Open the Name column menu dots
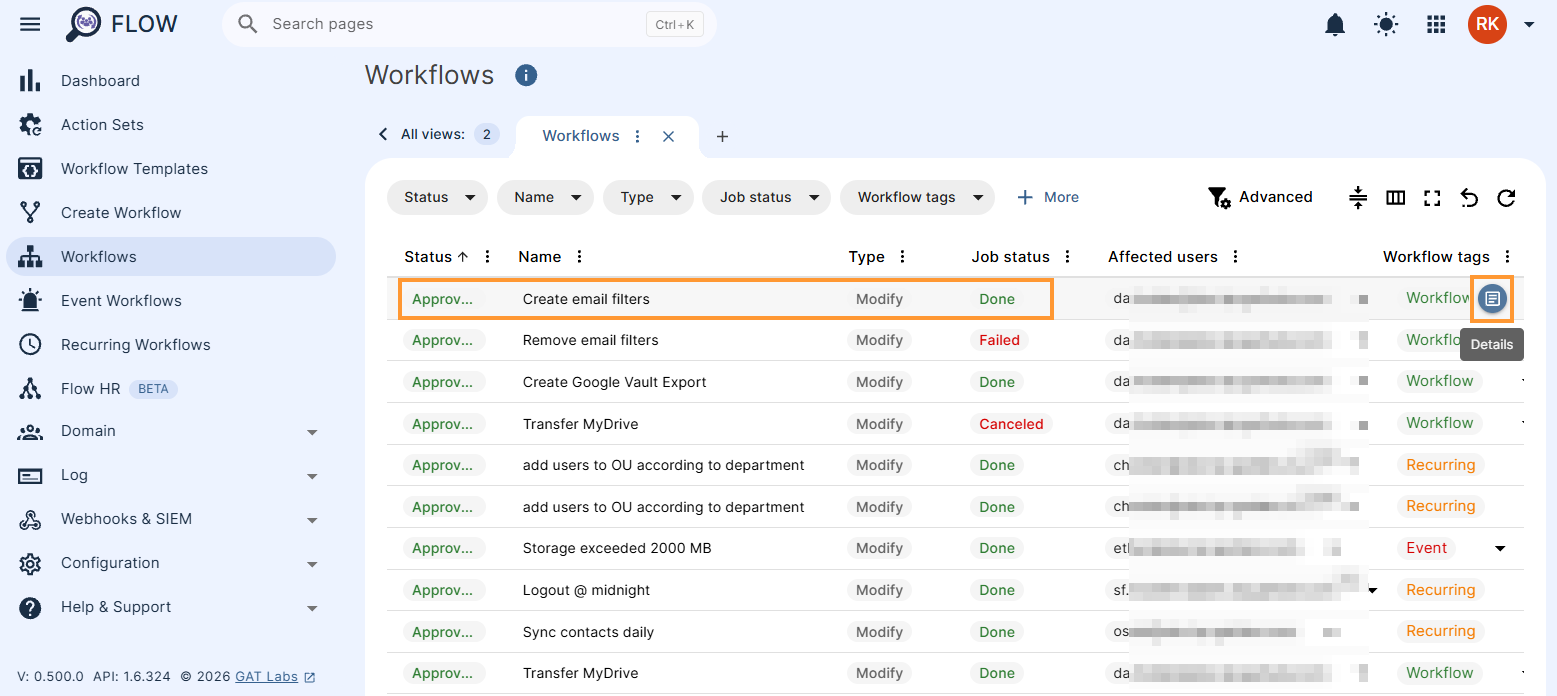1557x696 pixels. 579,257
